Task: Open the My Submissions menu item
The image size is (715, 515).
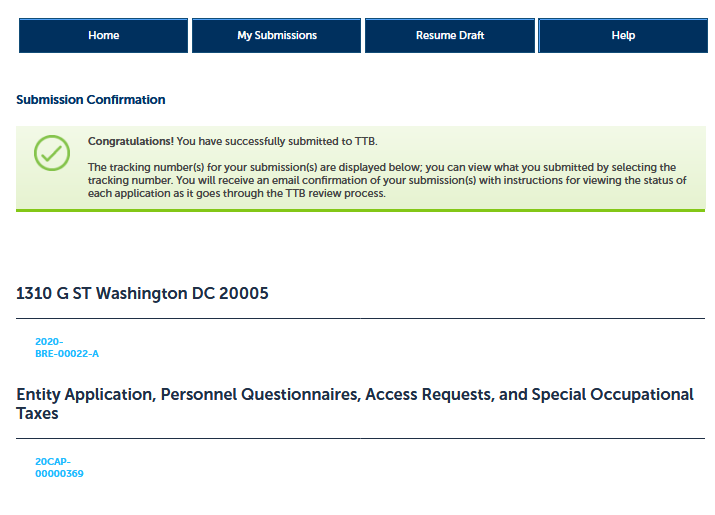Action: [277, 36]
